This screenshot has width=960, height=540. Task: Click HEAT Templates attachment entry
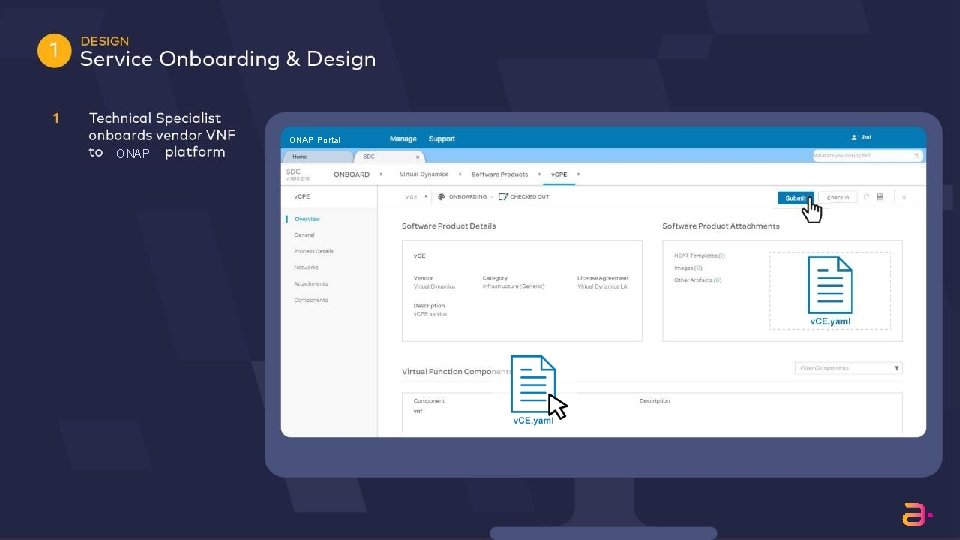[x=699, y=256]
